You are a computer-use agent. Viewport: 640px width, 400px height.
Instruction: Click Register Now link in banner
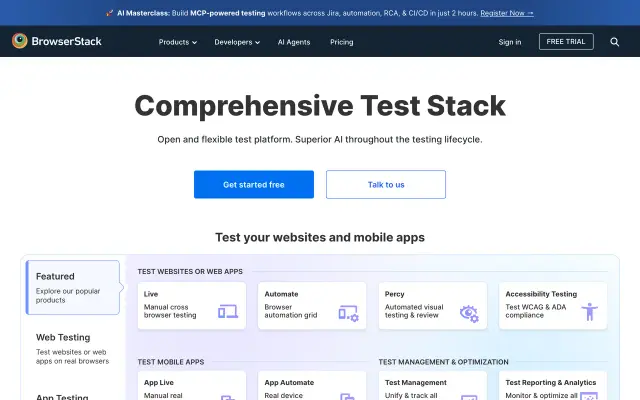507,13
